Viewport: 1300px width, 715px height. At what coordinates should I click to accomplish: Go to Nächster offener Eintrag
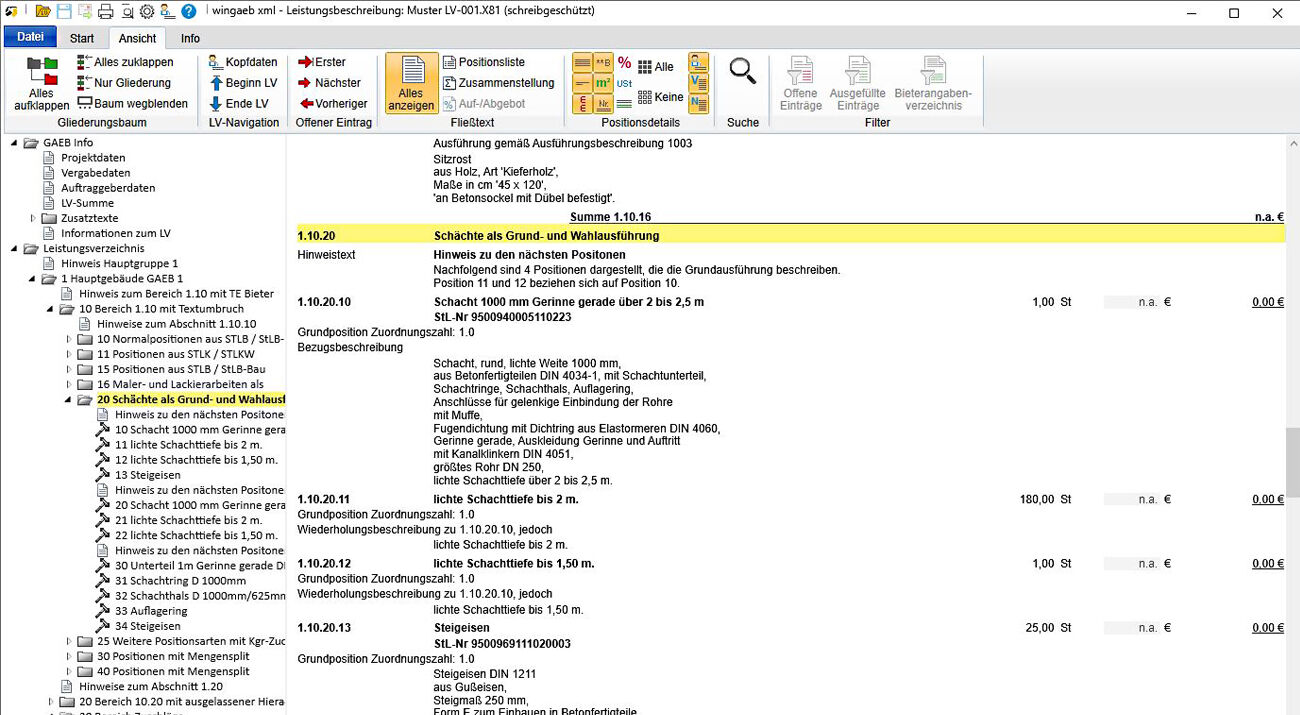point(329,83)
